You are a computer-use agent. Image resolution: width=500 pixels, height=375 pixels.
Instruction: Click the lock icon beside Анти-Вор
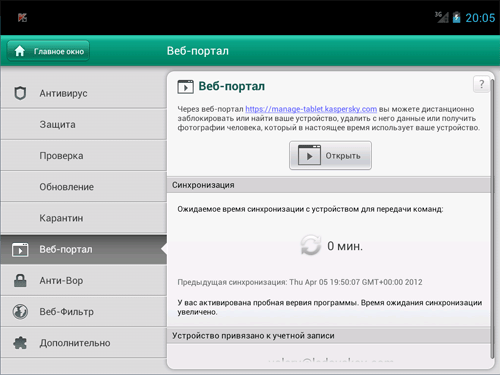click(20, 280)
